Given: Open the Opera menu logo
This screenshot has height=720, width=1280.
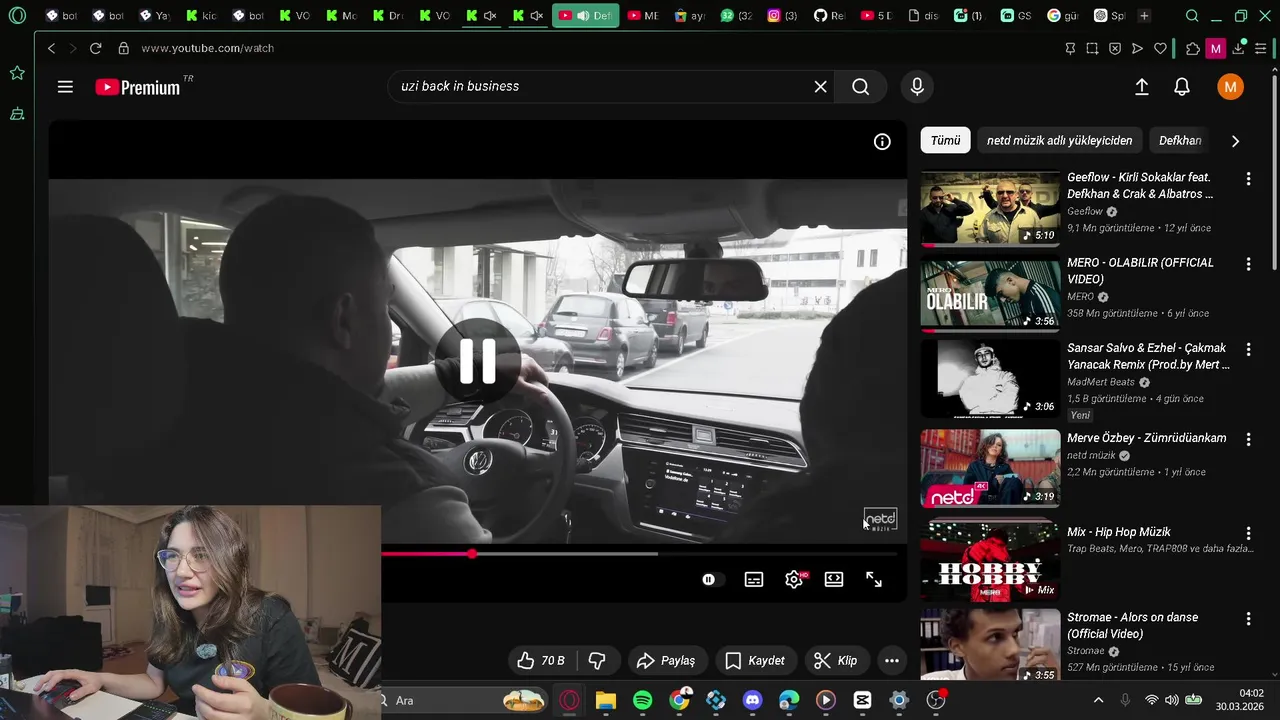Looking at the screenshot, I should click(x=17, y=16).
